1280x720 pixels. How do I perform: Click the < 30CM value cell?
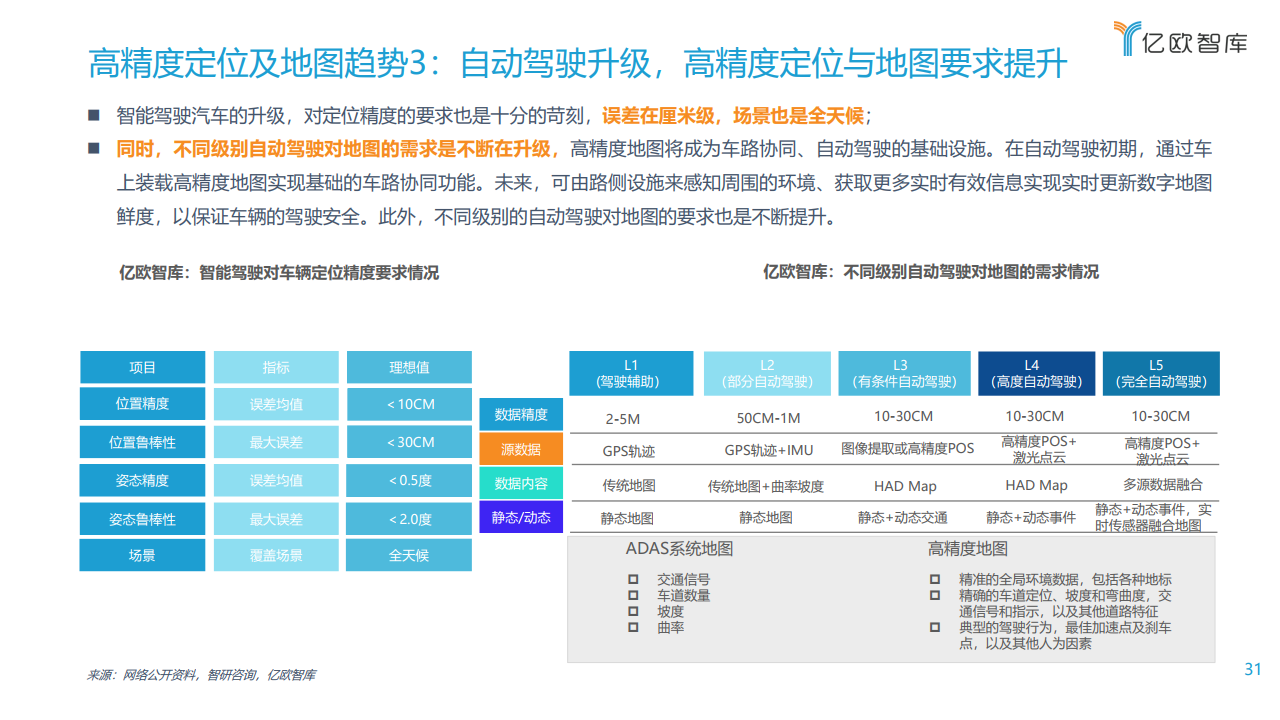409,442
